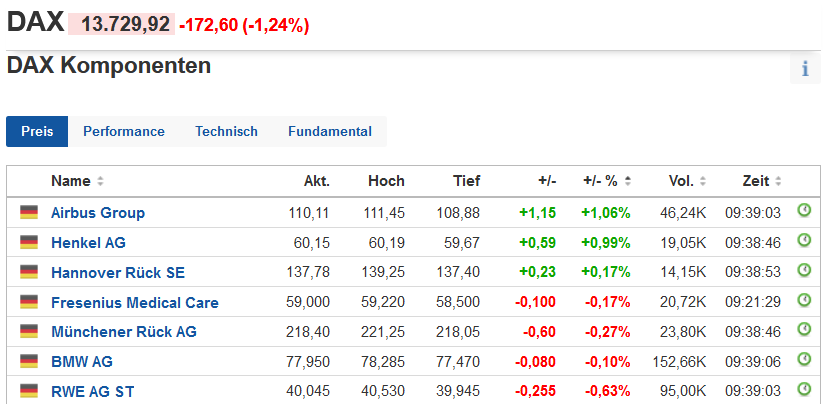Click the info icon beside DAX Komponenten
The image size is (827, 404).
pyautogui.click(x=805, y=69)
